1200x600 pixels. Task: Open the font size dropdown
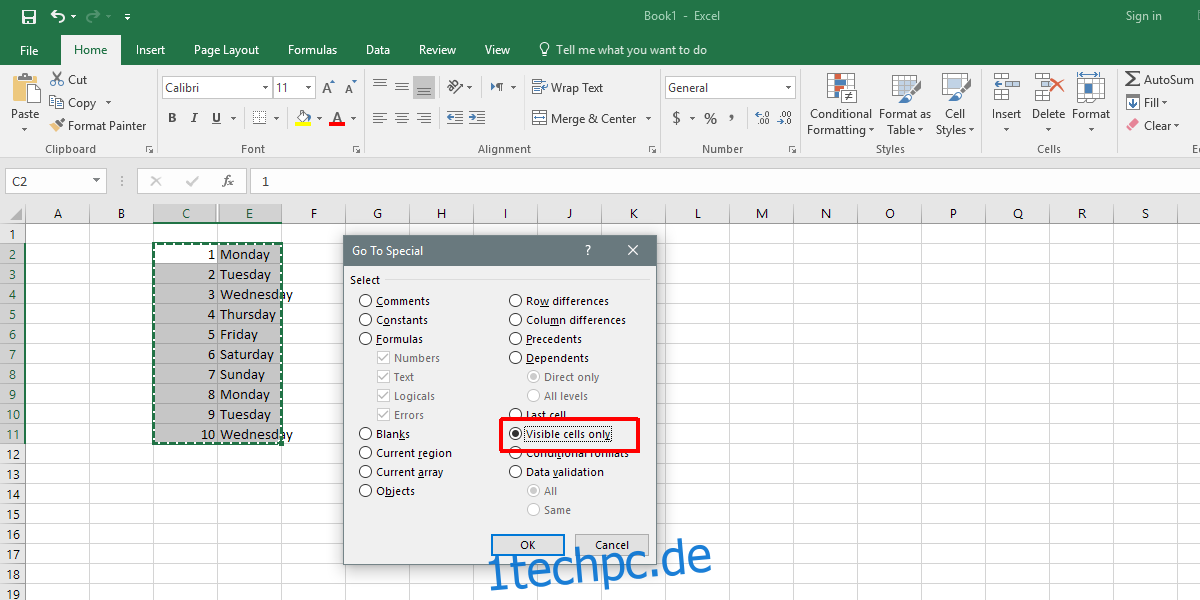coord(309,88)
